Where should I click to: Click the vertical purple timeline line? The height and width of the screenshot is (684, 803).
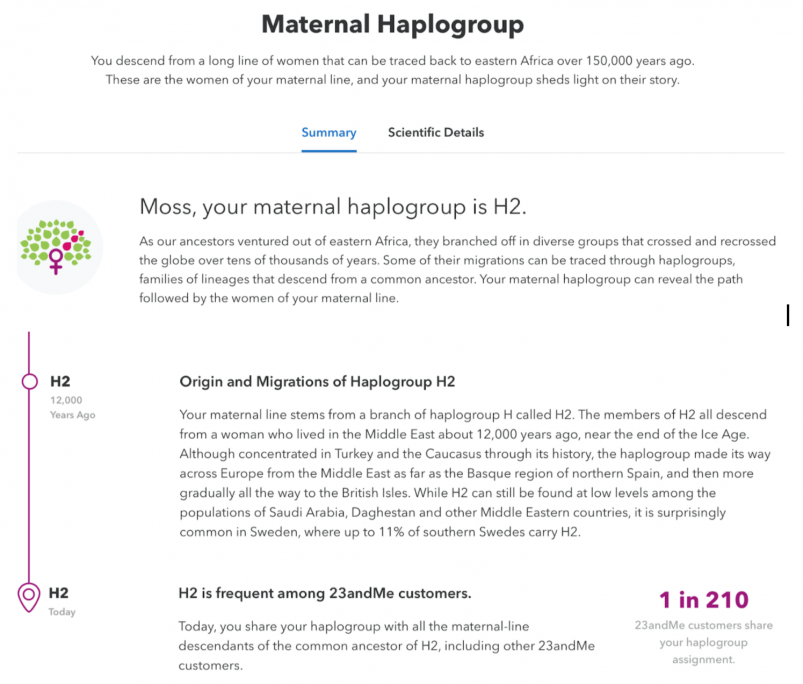29,481
